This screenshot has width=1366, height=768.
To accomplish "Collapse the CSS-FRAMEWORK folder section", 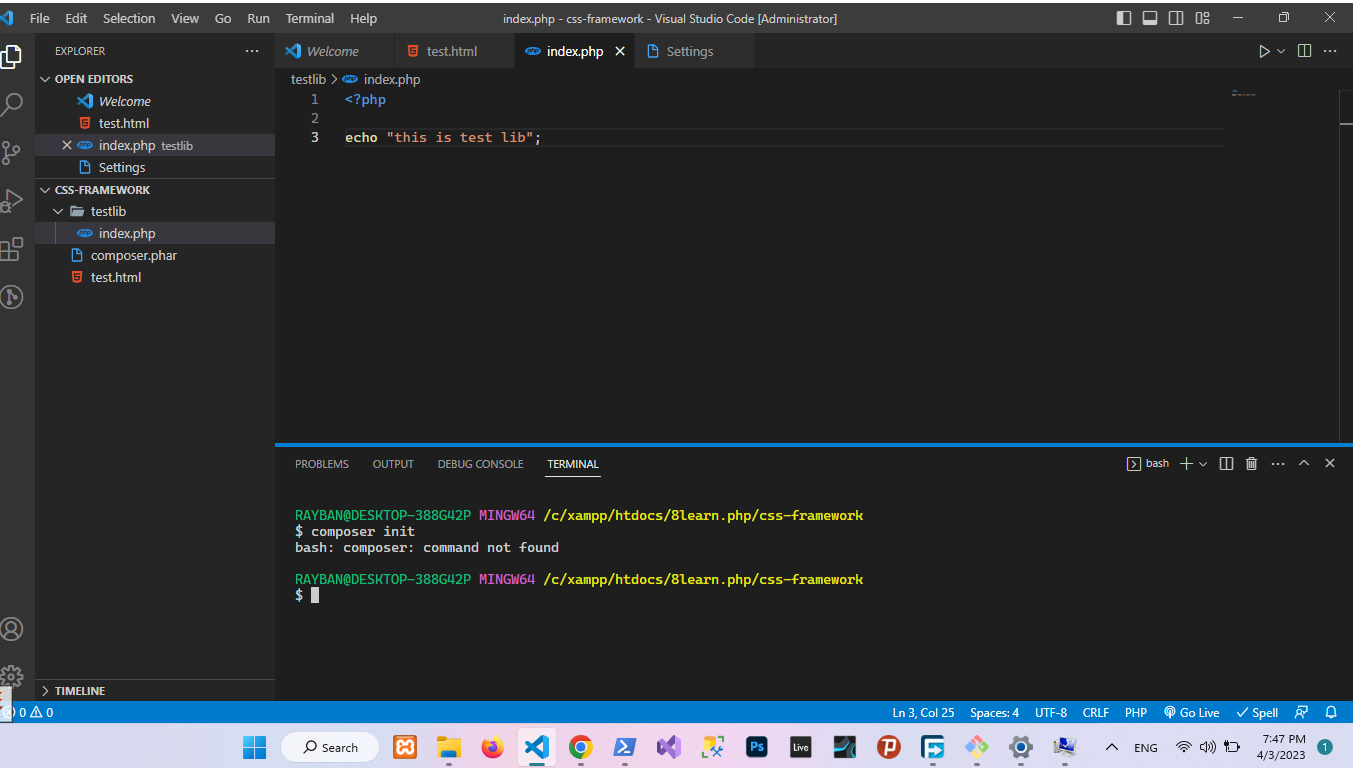I will (44, 190).
